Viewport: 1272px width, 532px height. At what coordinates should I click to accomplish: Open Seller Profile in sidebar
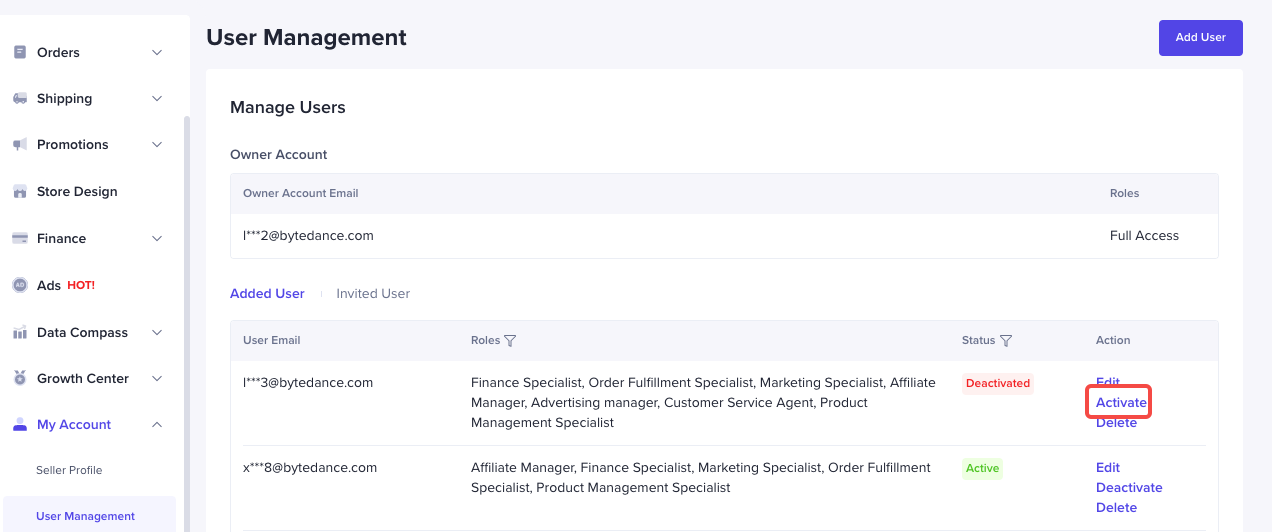click(69, 470)
